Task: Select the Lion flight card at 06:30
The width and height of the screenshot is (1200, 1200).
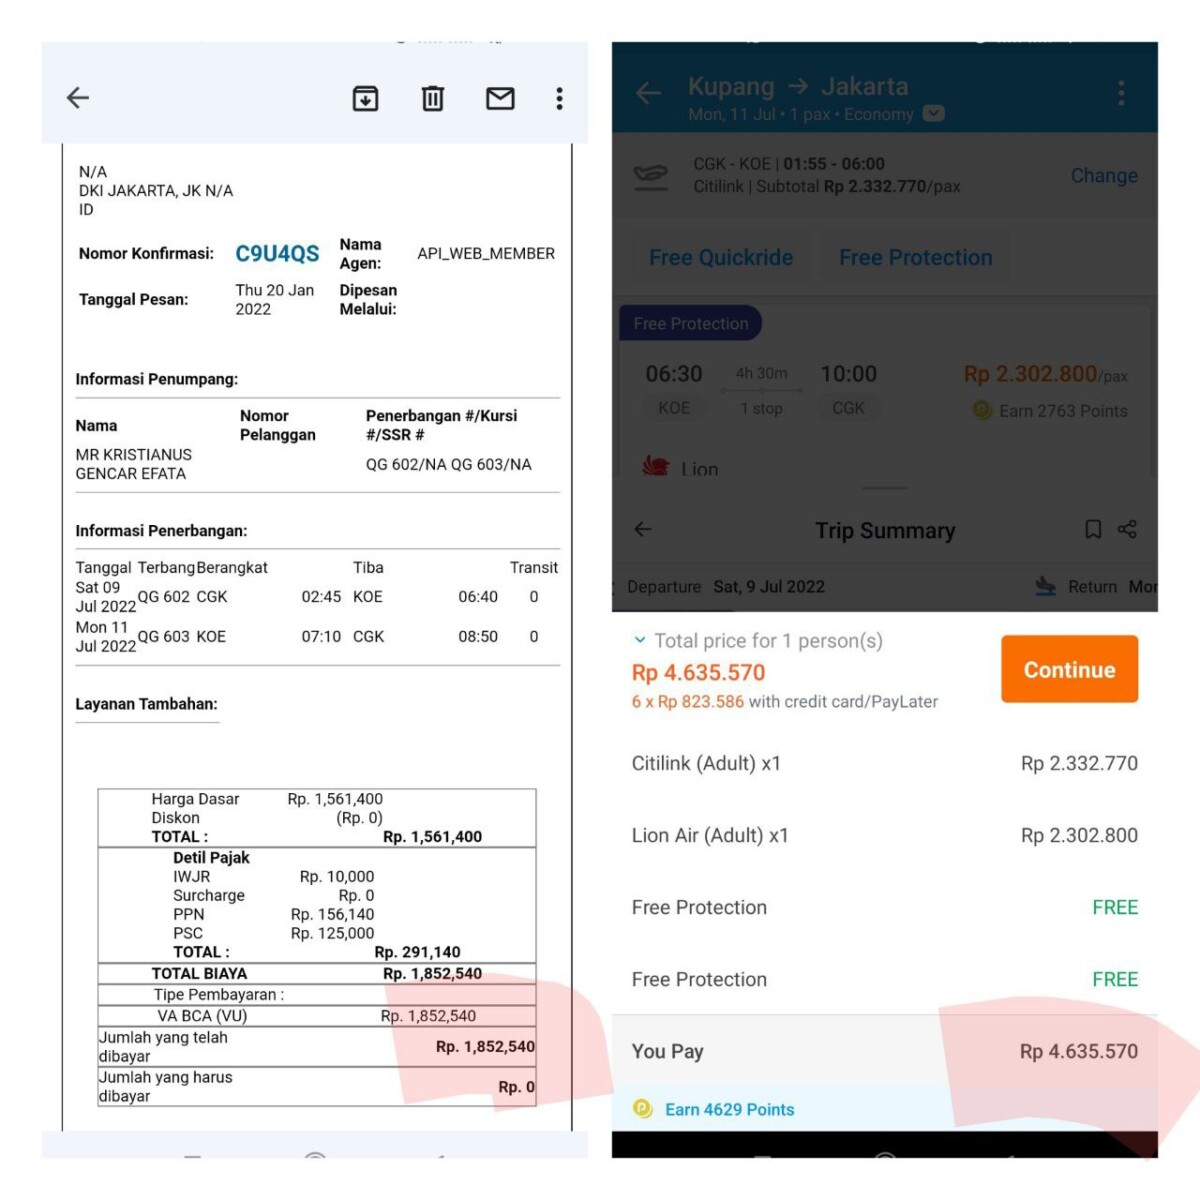Action: click(885, 395)
